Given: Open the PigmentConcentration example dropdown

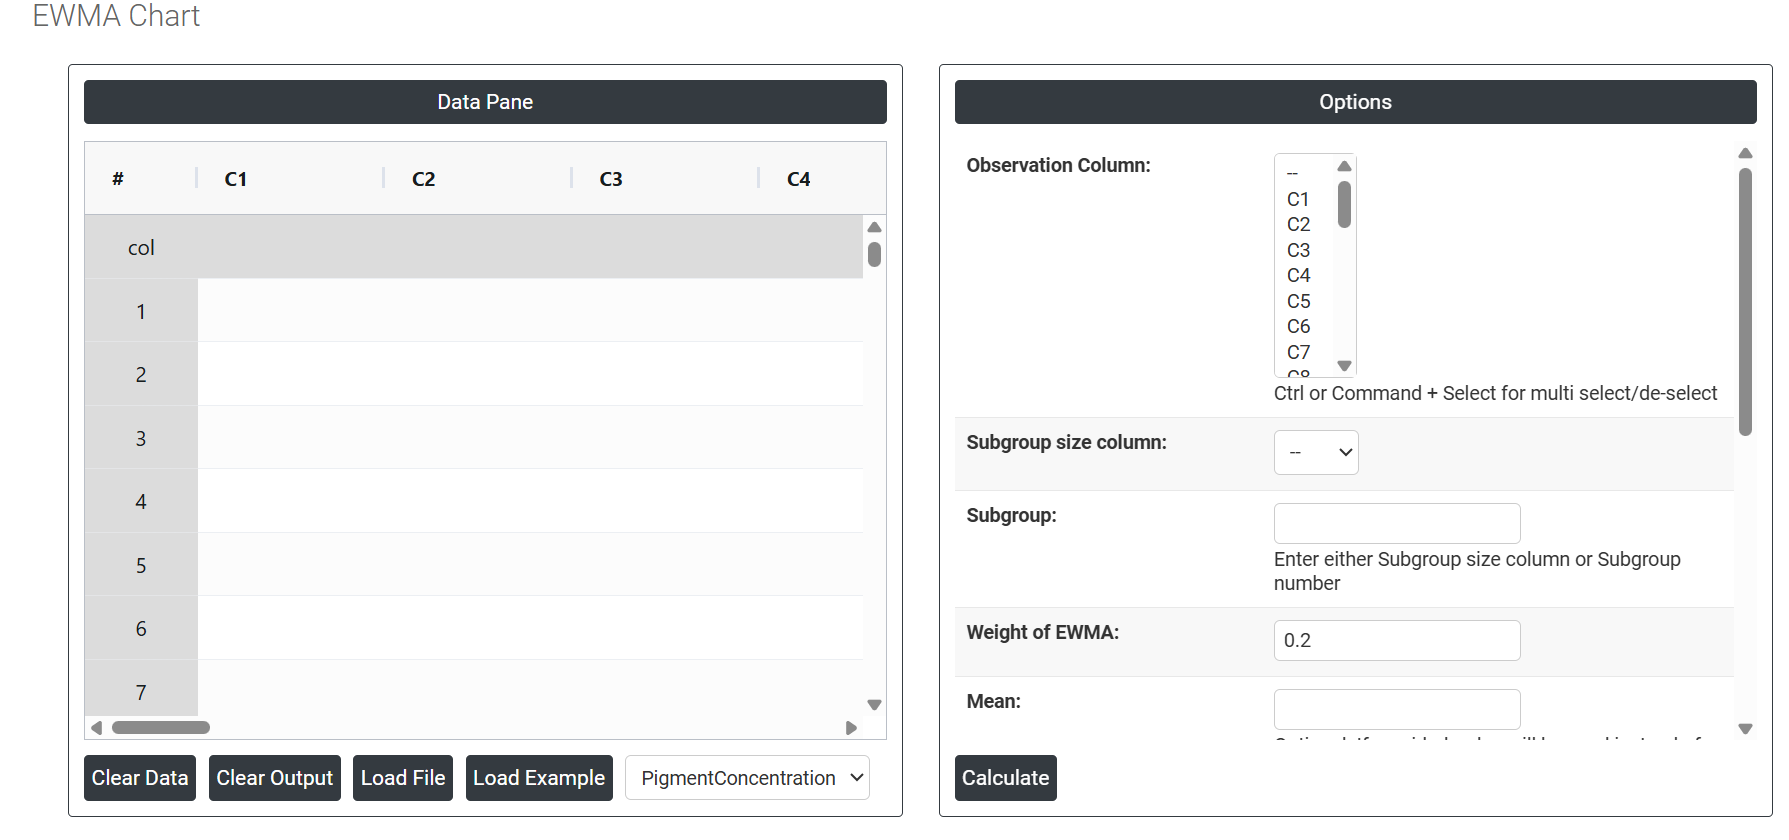Looking at the screenshot, I should pyautogui.click(x=747, y=778).
